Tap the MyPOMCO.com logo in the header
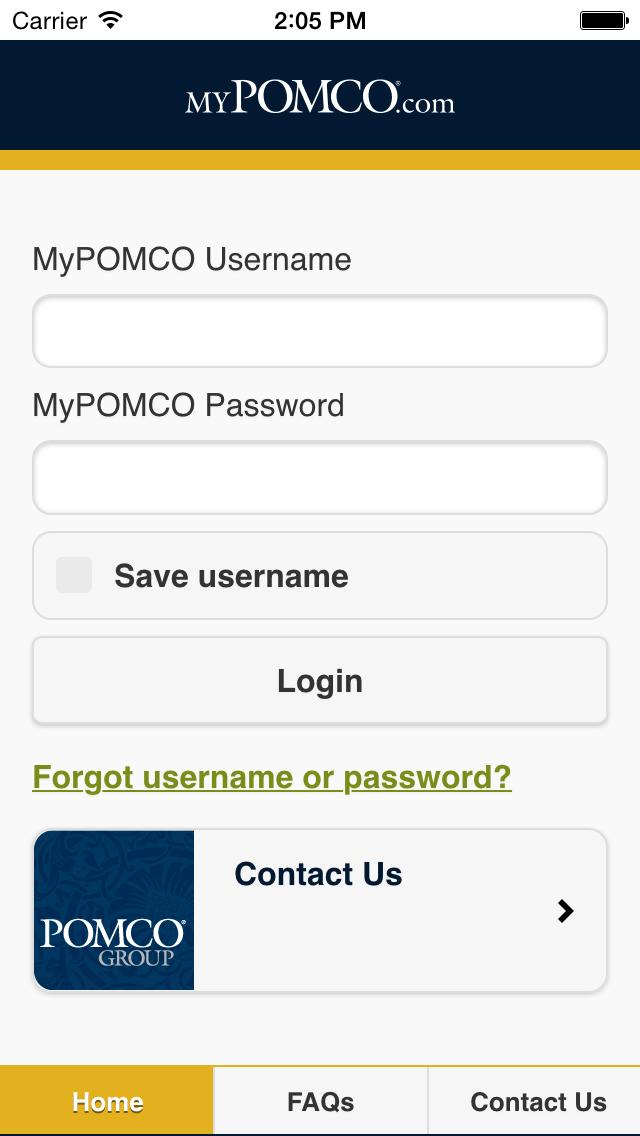Image resolution: width=640 pixels, height=1136 pixels. click(320, 98)
